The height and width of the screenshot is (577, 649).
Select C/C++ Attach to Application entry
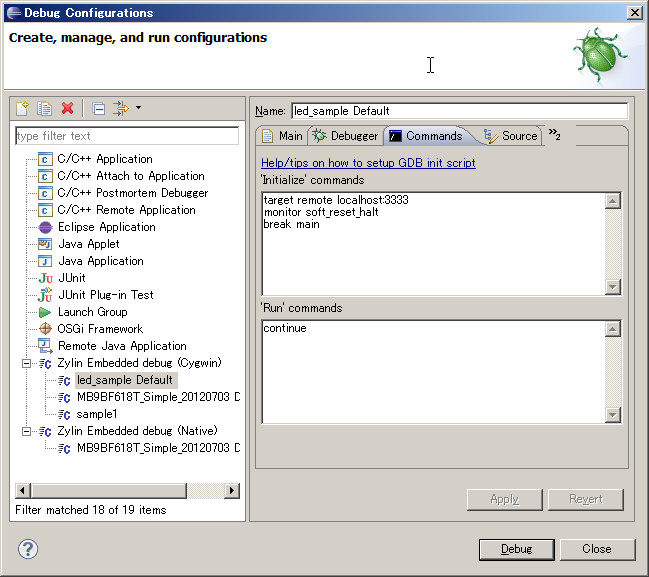click(x=131, y=176)
